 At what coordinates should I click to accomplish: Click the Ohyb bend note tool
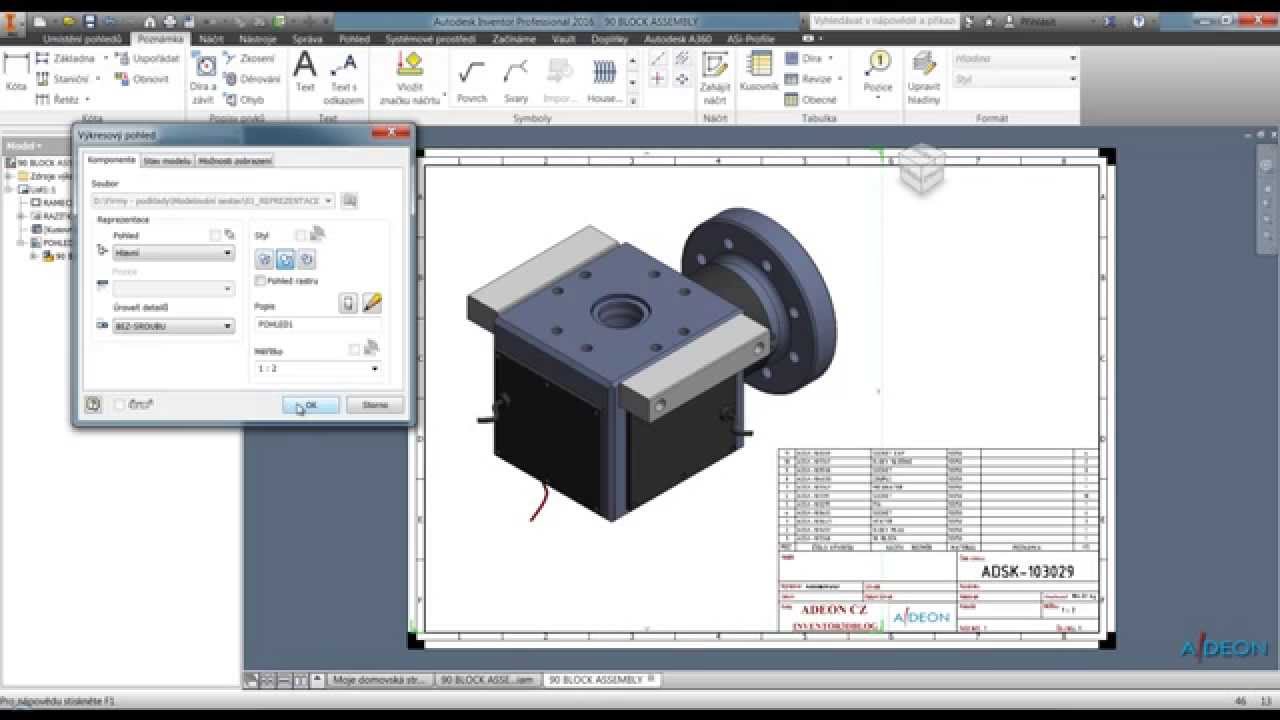244,100
